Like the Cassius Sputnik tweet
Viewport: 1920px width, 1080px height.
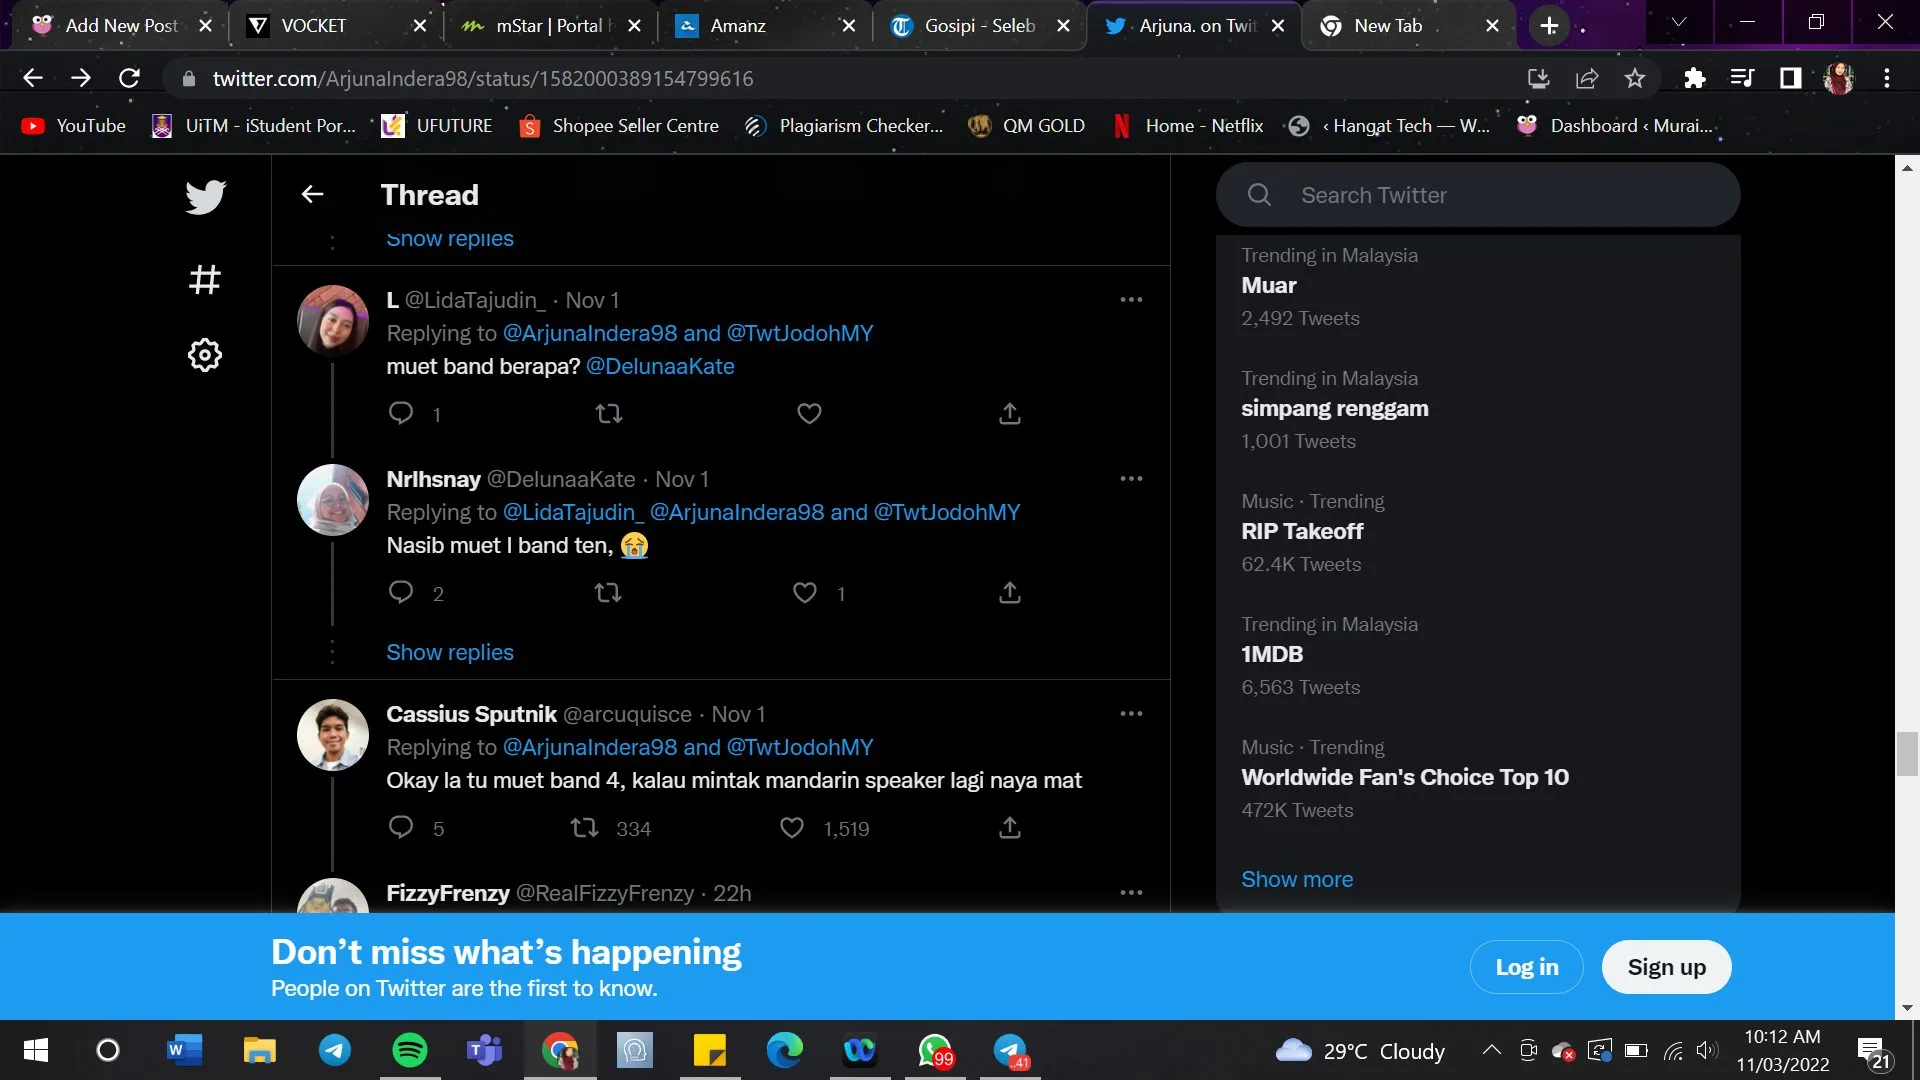pyautogui.click(x=792, y=828)
